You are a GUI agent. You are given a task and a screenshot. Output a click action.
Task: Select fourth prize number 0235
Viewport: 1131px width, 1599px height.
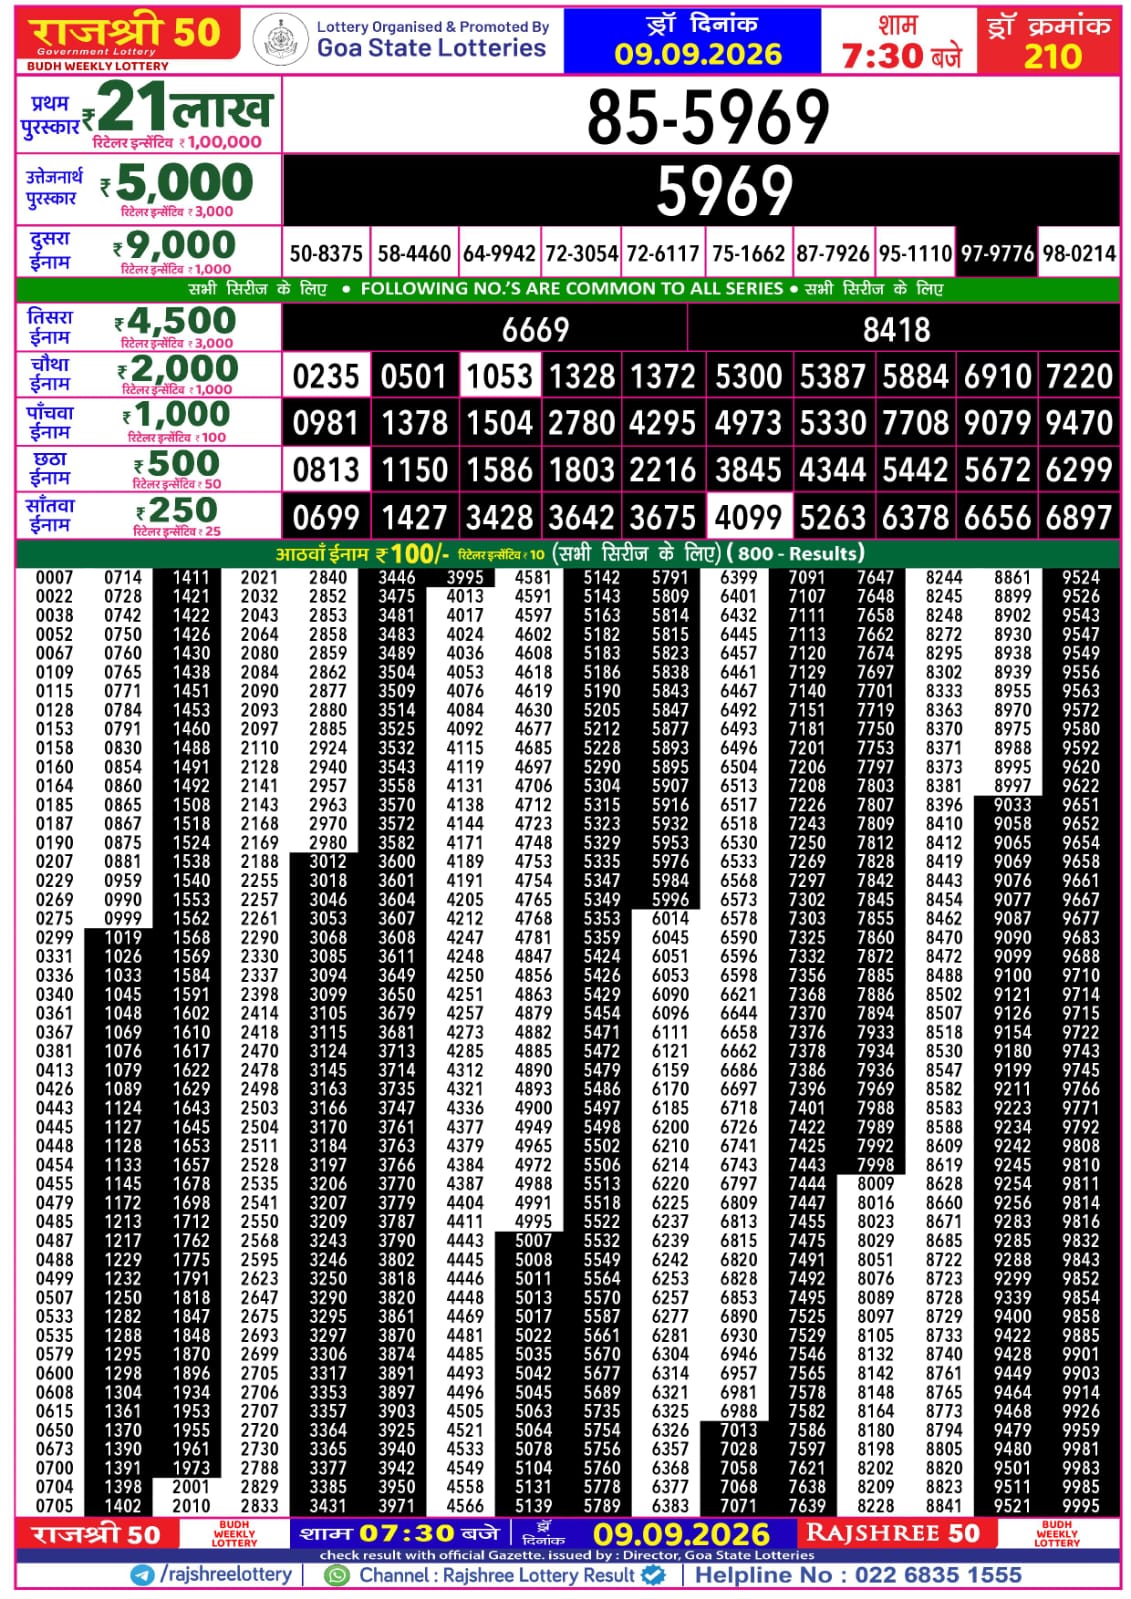[x=326, y=376]
